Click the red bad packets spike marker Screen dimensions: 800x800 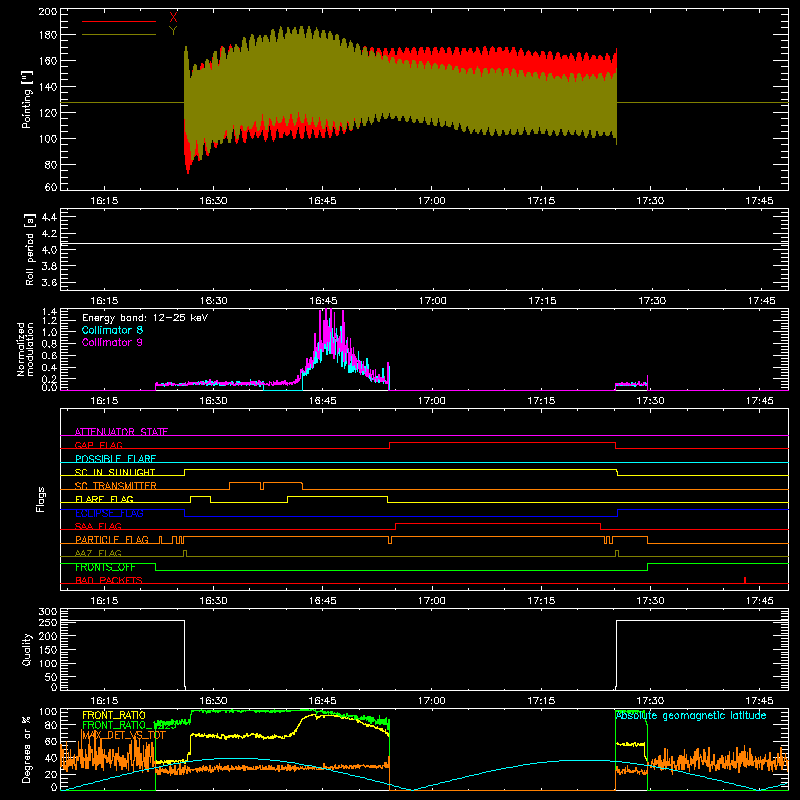tap(745, 580)
